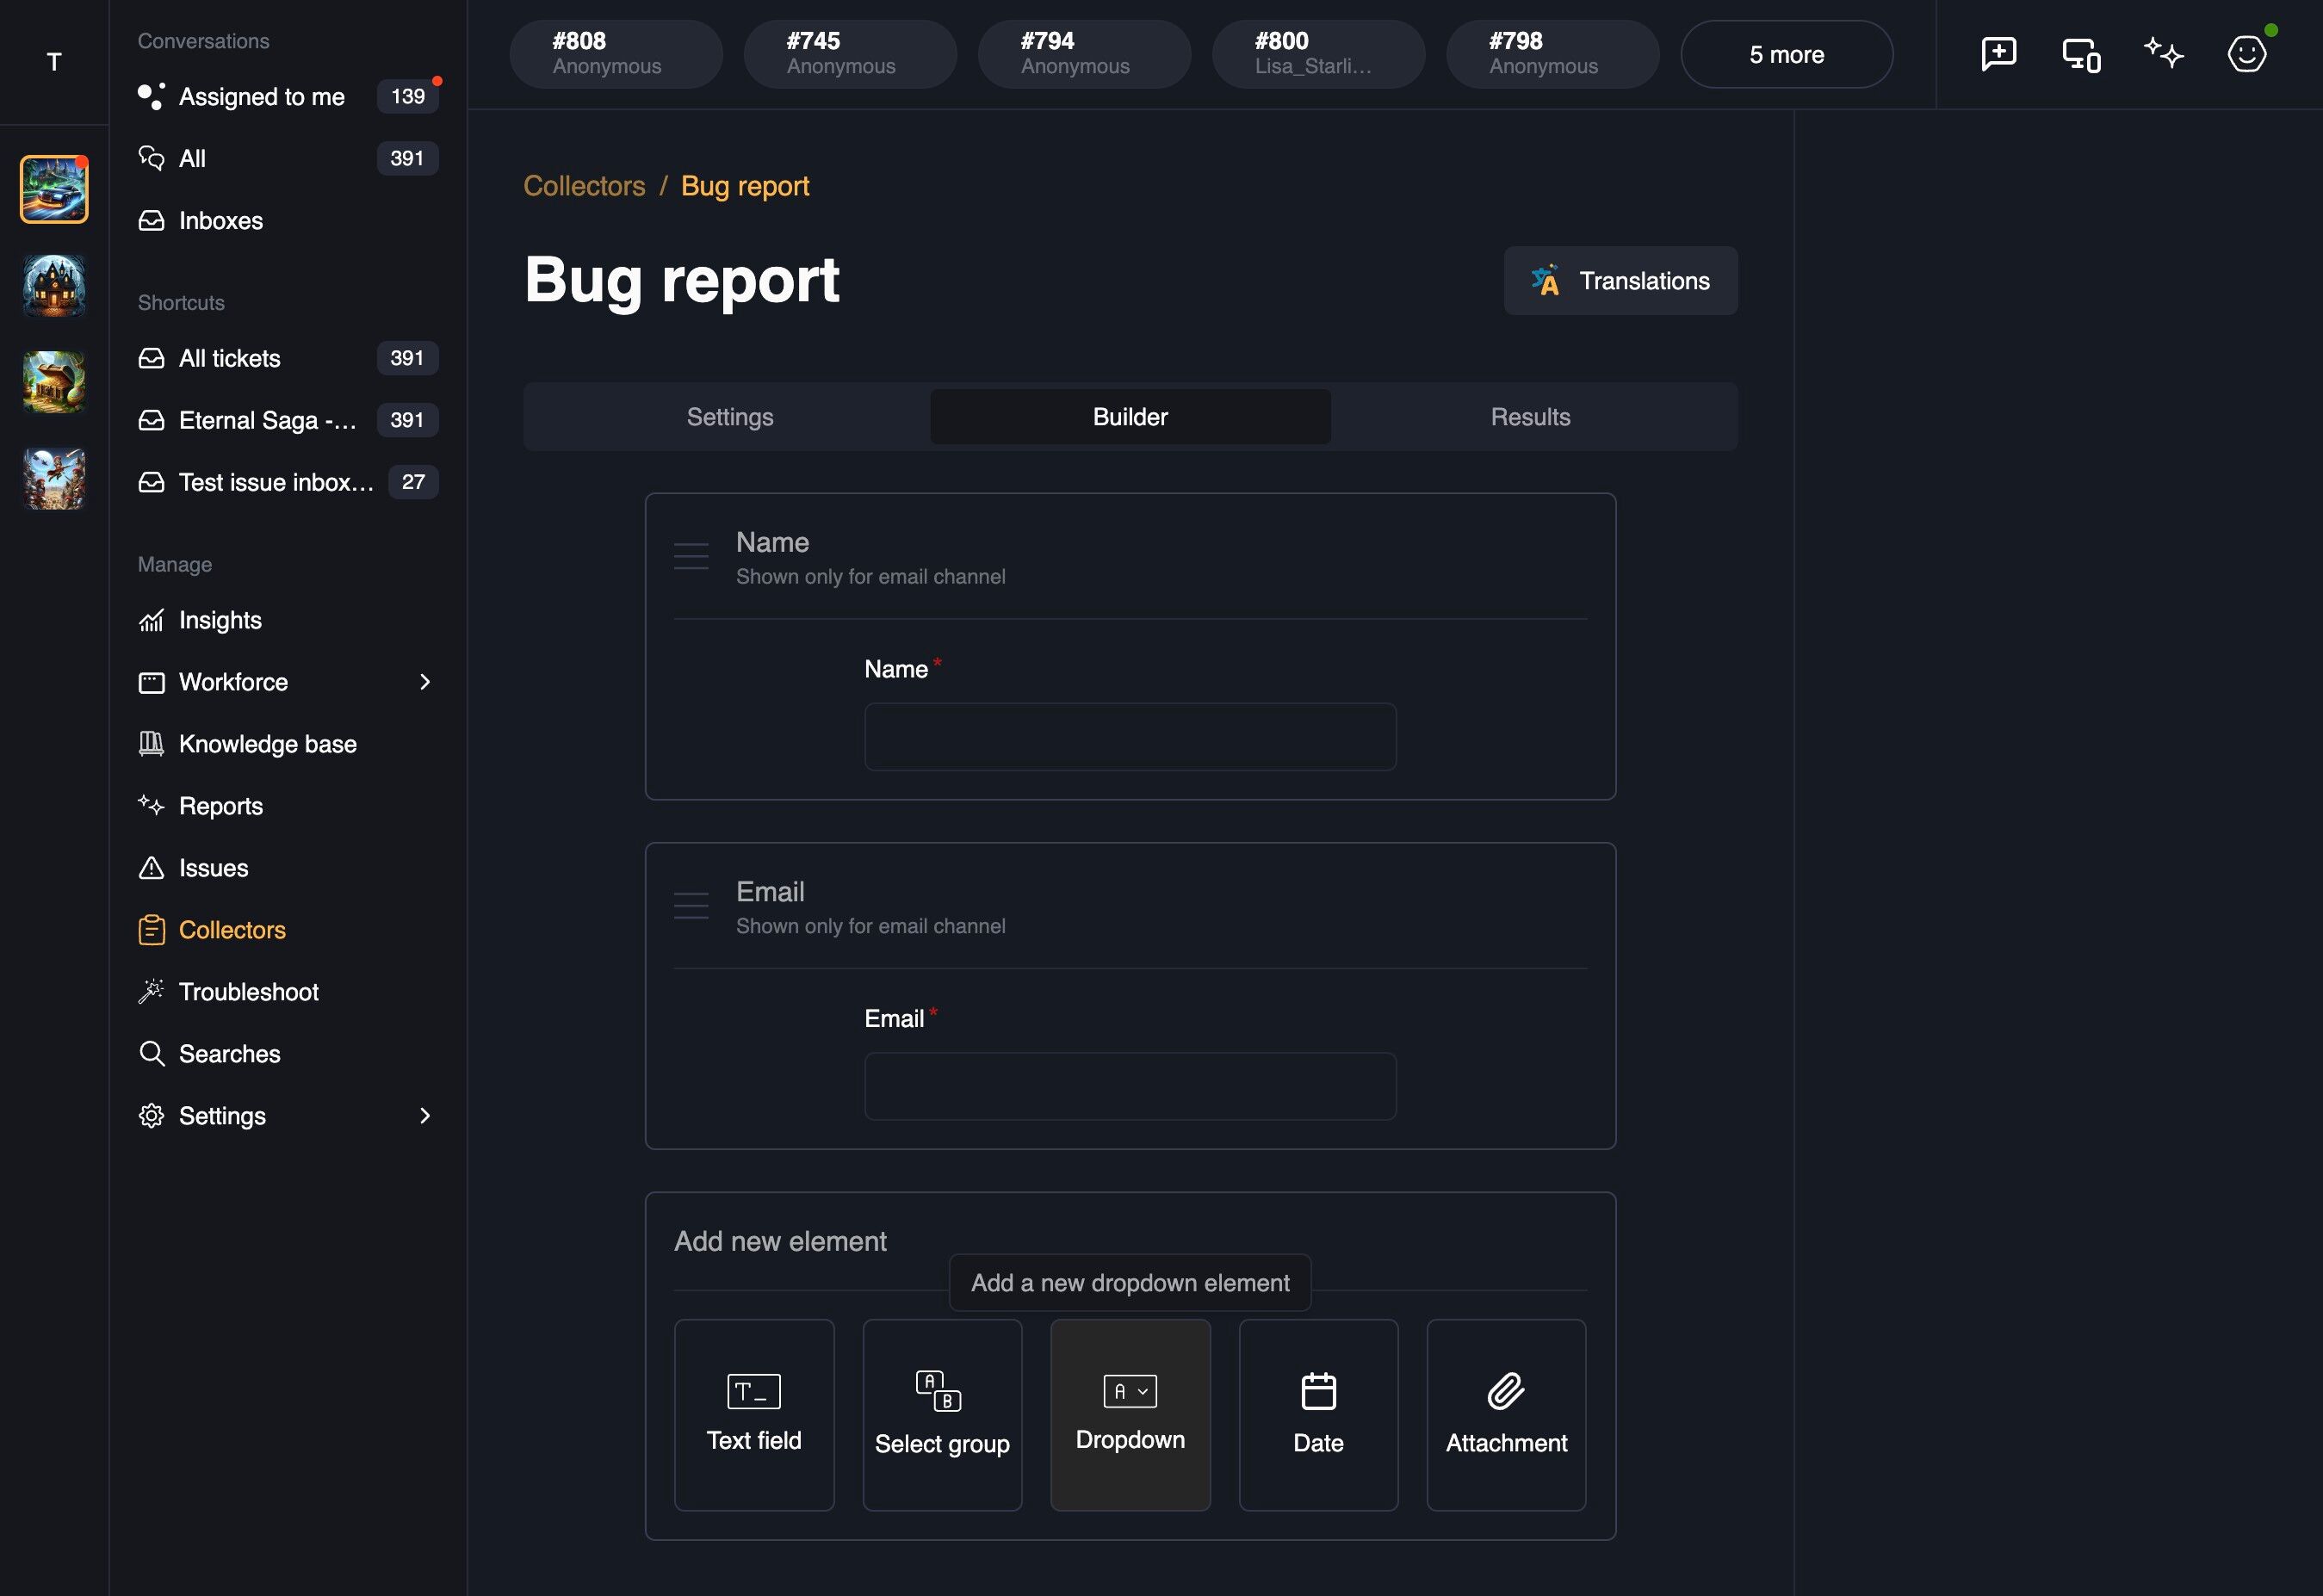Add a Dropdown element
The width and height of the screenshot is (2323, 1596).
coord(1130,1414)
